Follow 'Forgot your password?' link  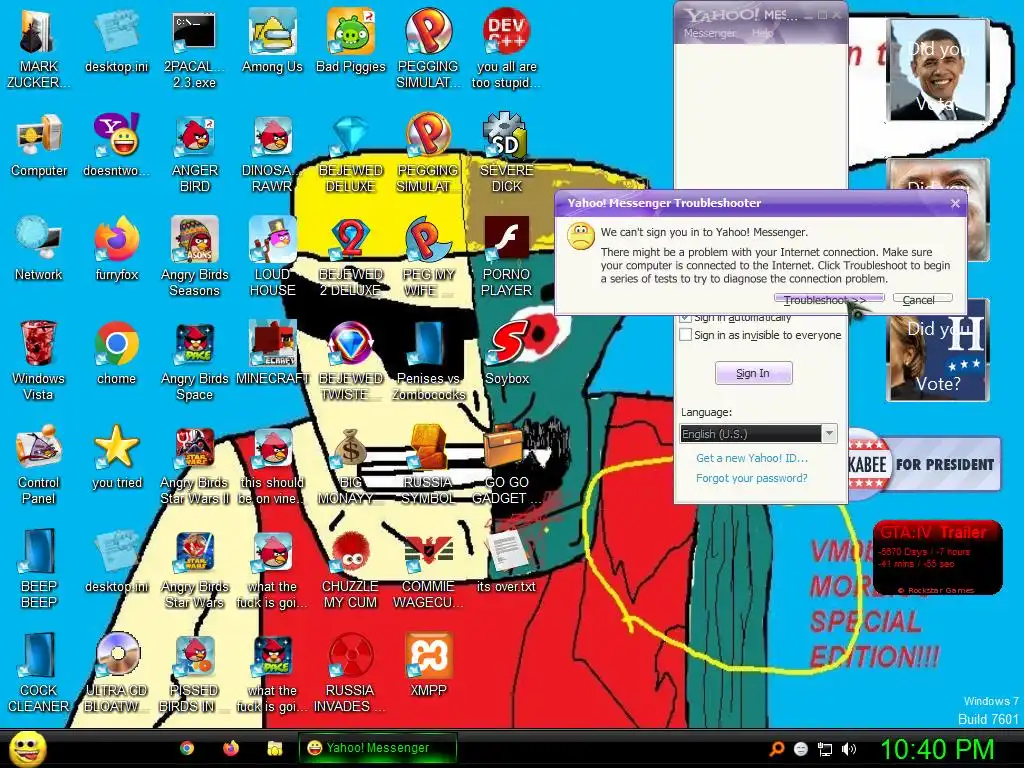[x=752, y=478]
